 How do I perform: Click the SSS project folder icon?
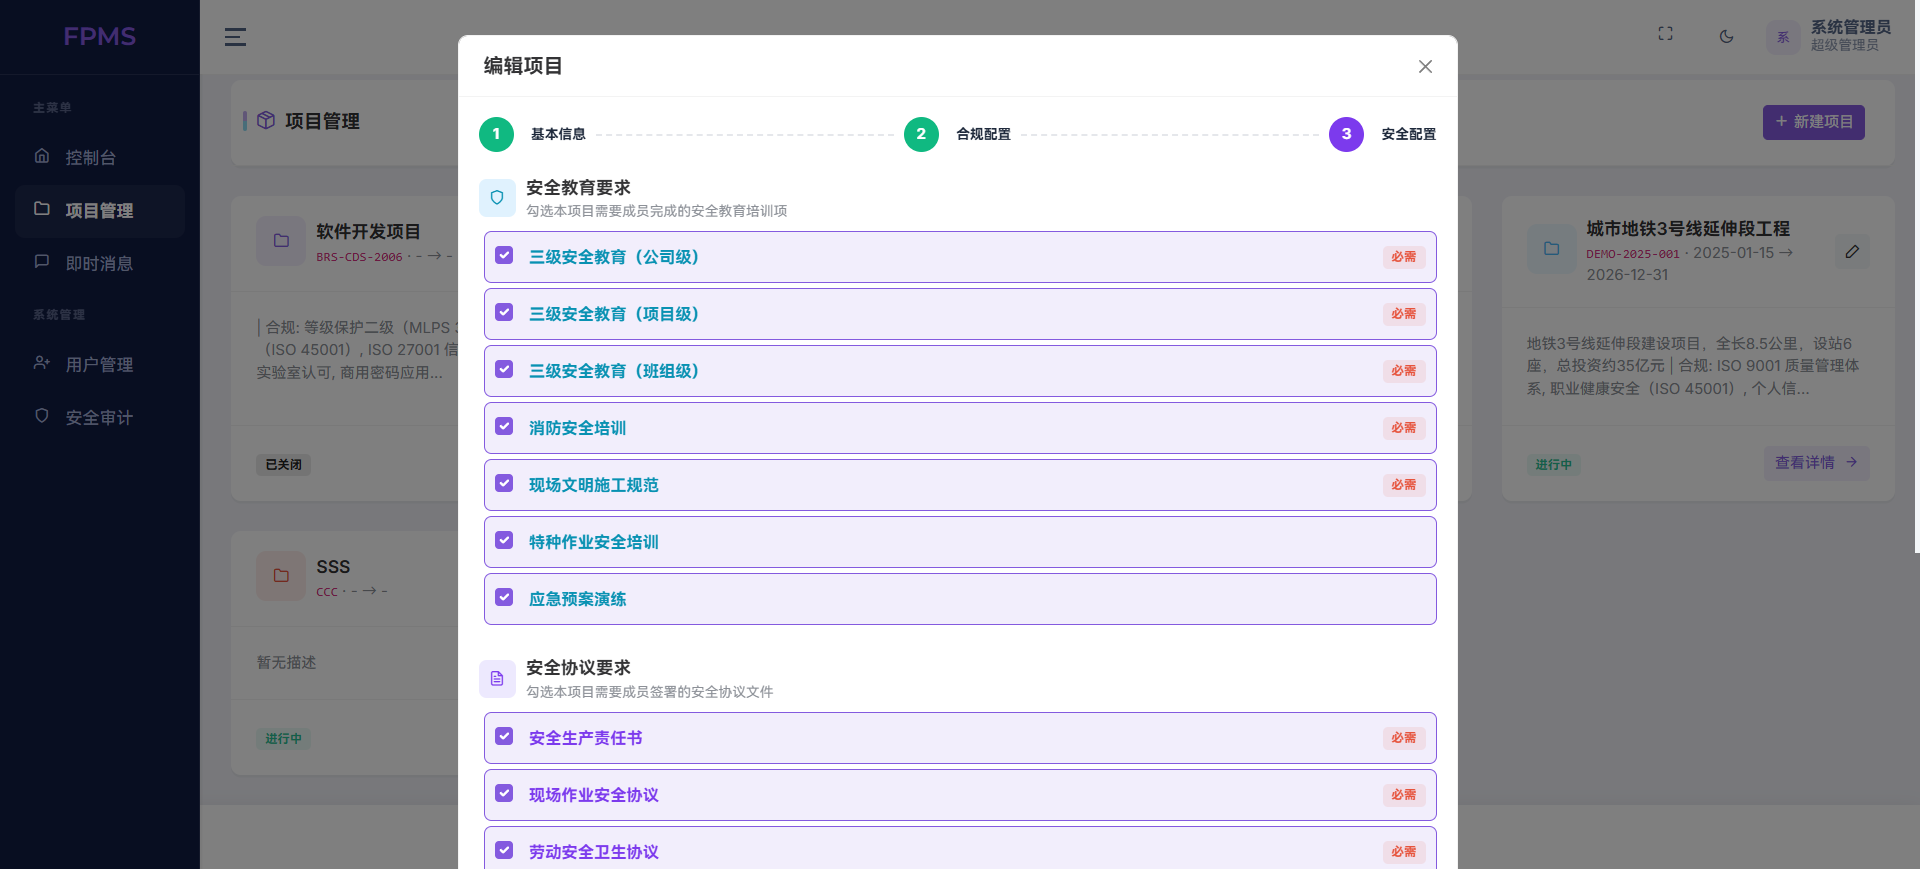coord(281,576)
